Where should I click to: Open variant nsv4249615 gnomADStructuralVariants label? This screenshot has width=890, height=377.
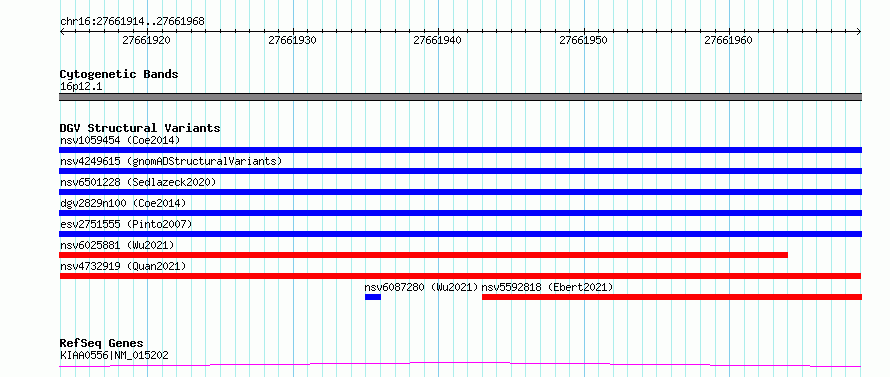[171, 161]
